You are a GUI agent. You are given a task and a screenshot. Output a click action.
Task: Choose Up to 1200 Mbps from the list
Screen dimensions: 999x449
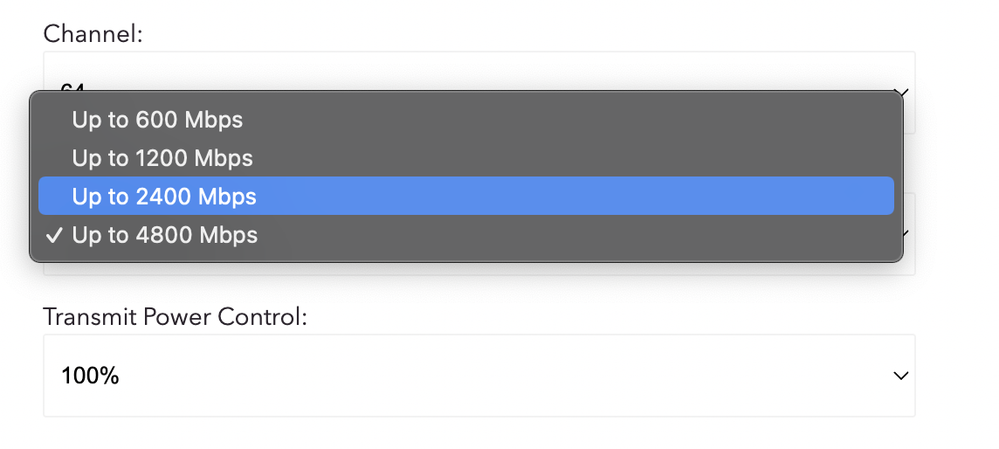click(x=162, y=158)
